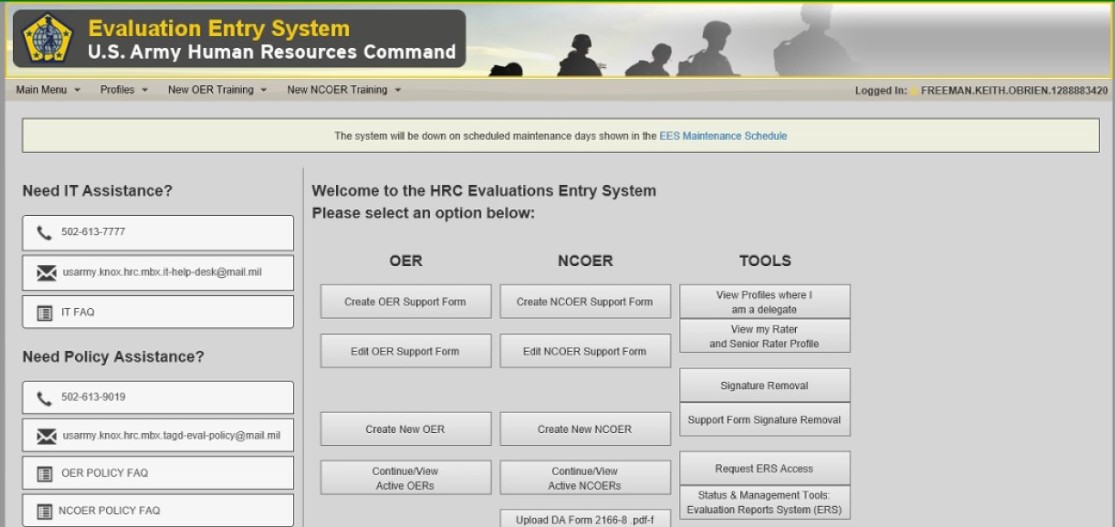Click Edit OER Support Form button
The height and width of the screenshot is (527, 1115).
pyautogui.click(x=405, y=351)
